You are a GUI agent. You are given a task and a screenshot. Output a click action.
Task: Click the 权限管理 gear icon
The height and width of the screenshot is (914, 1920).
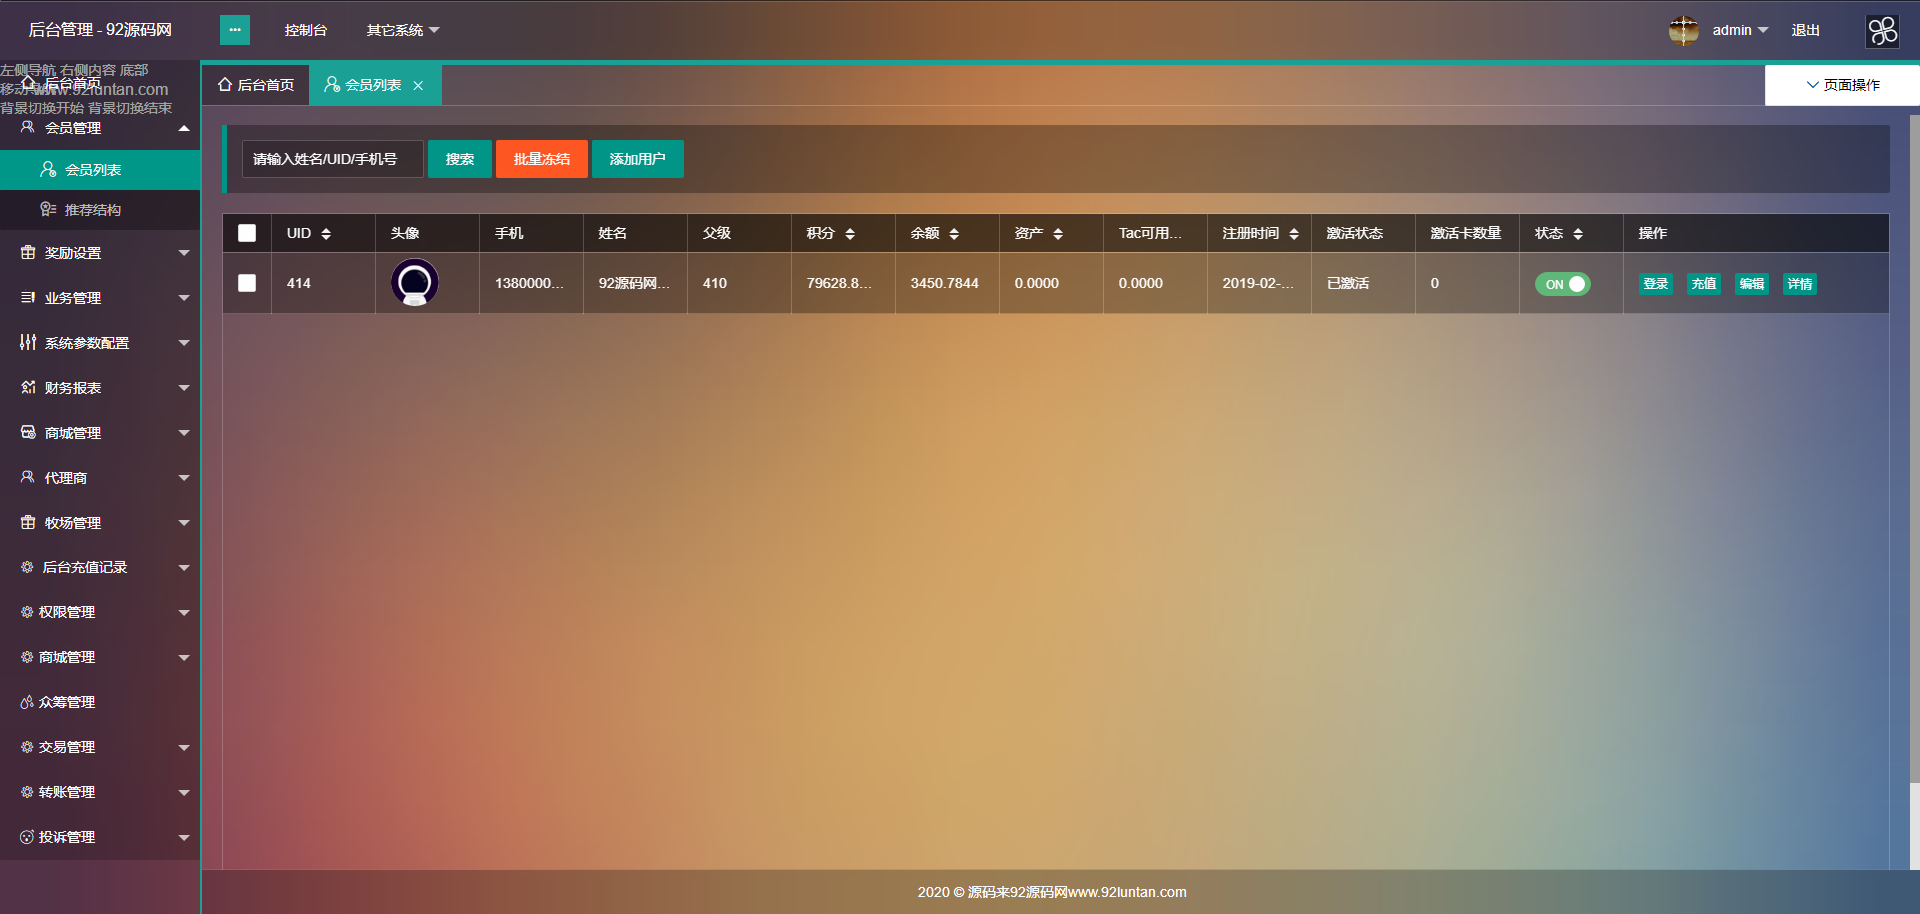pos(27,612)
